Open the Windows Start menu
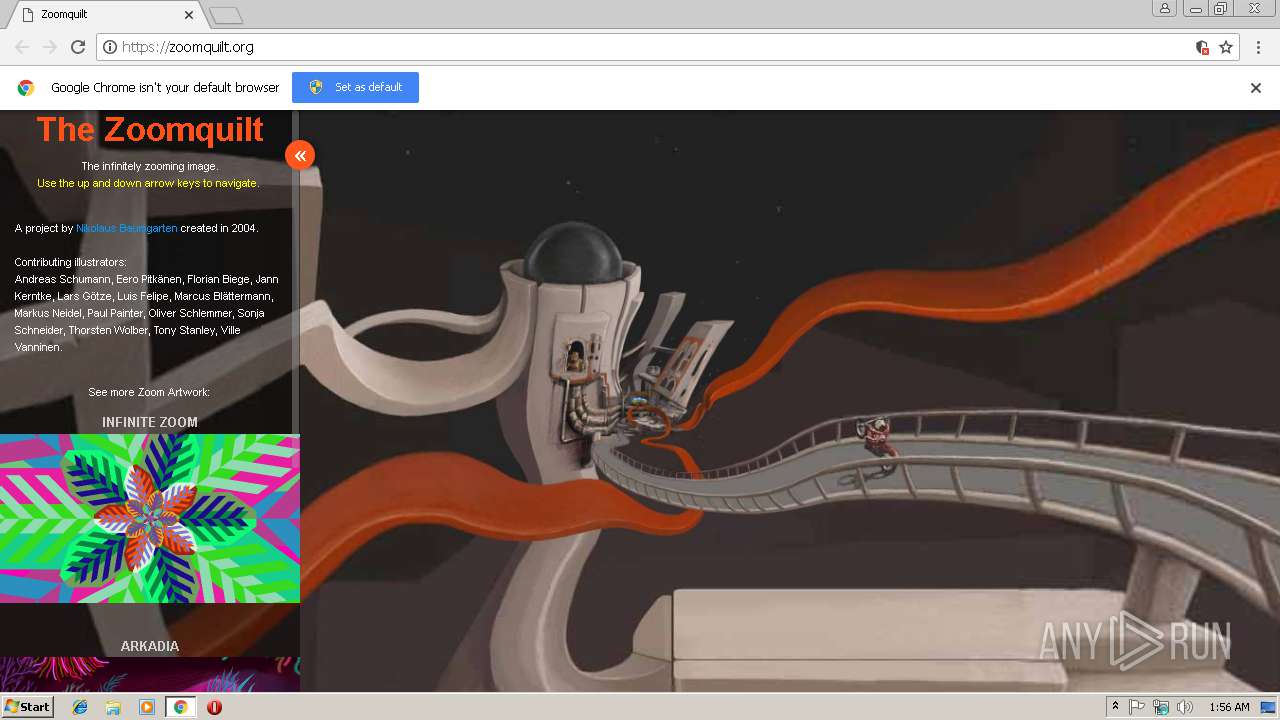Image resolution: width=1280 pixels, height=720 pixels. 27,706
